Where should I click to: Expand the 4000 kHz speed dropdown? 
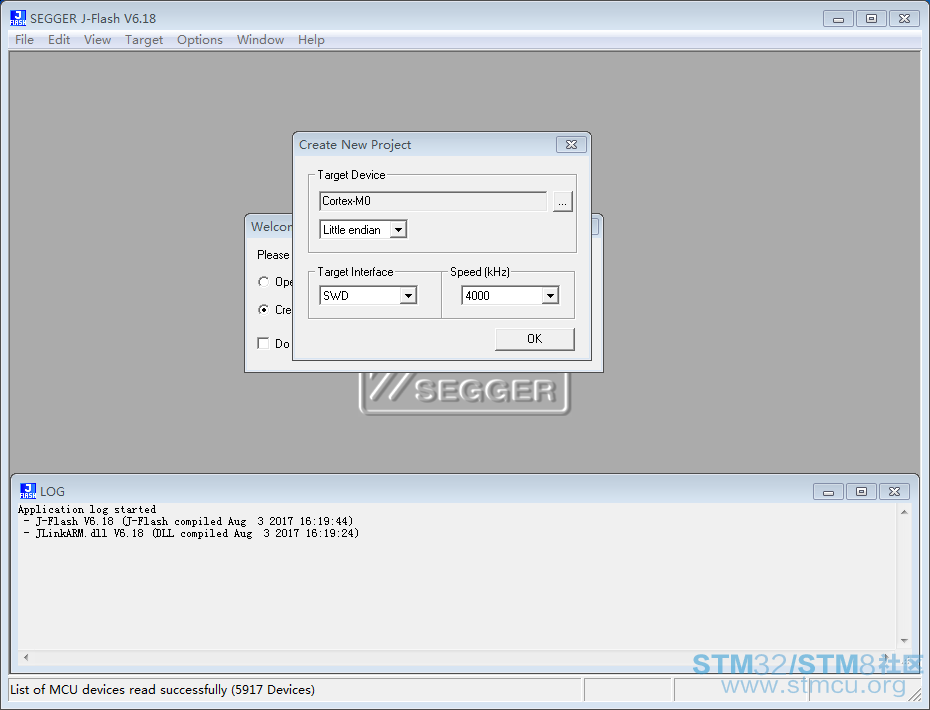(x=550, y=295)
